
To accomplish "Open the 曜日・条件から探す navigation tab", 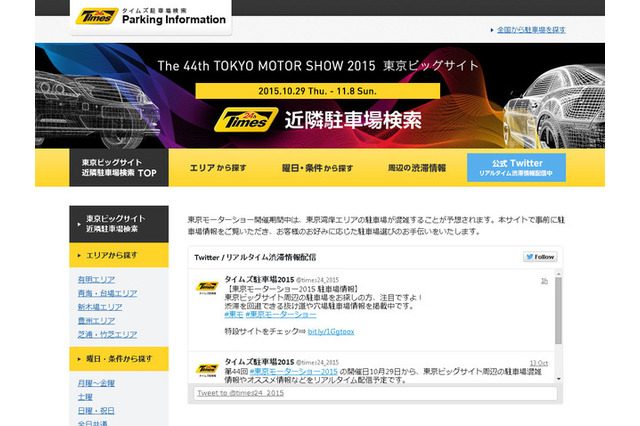I will (317, 168).
